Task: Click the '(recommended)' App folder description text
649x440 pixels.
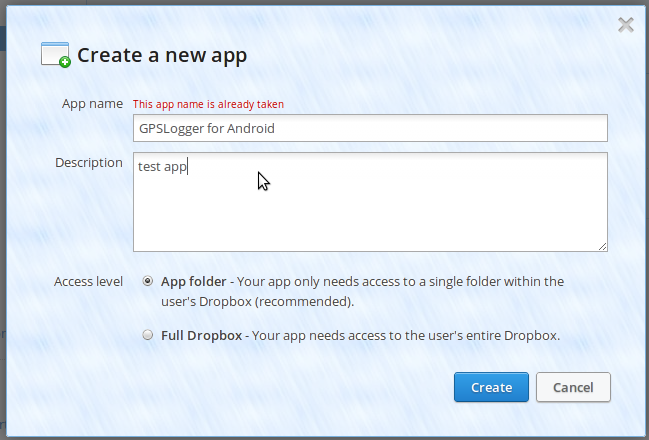Action: click(x=304, y=301)
